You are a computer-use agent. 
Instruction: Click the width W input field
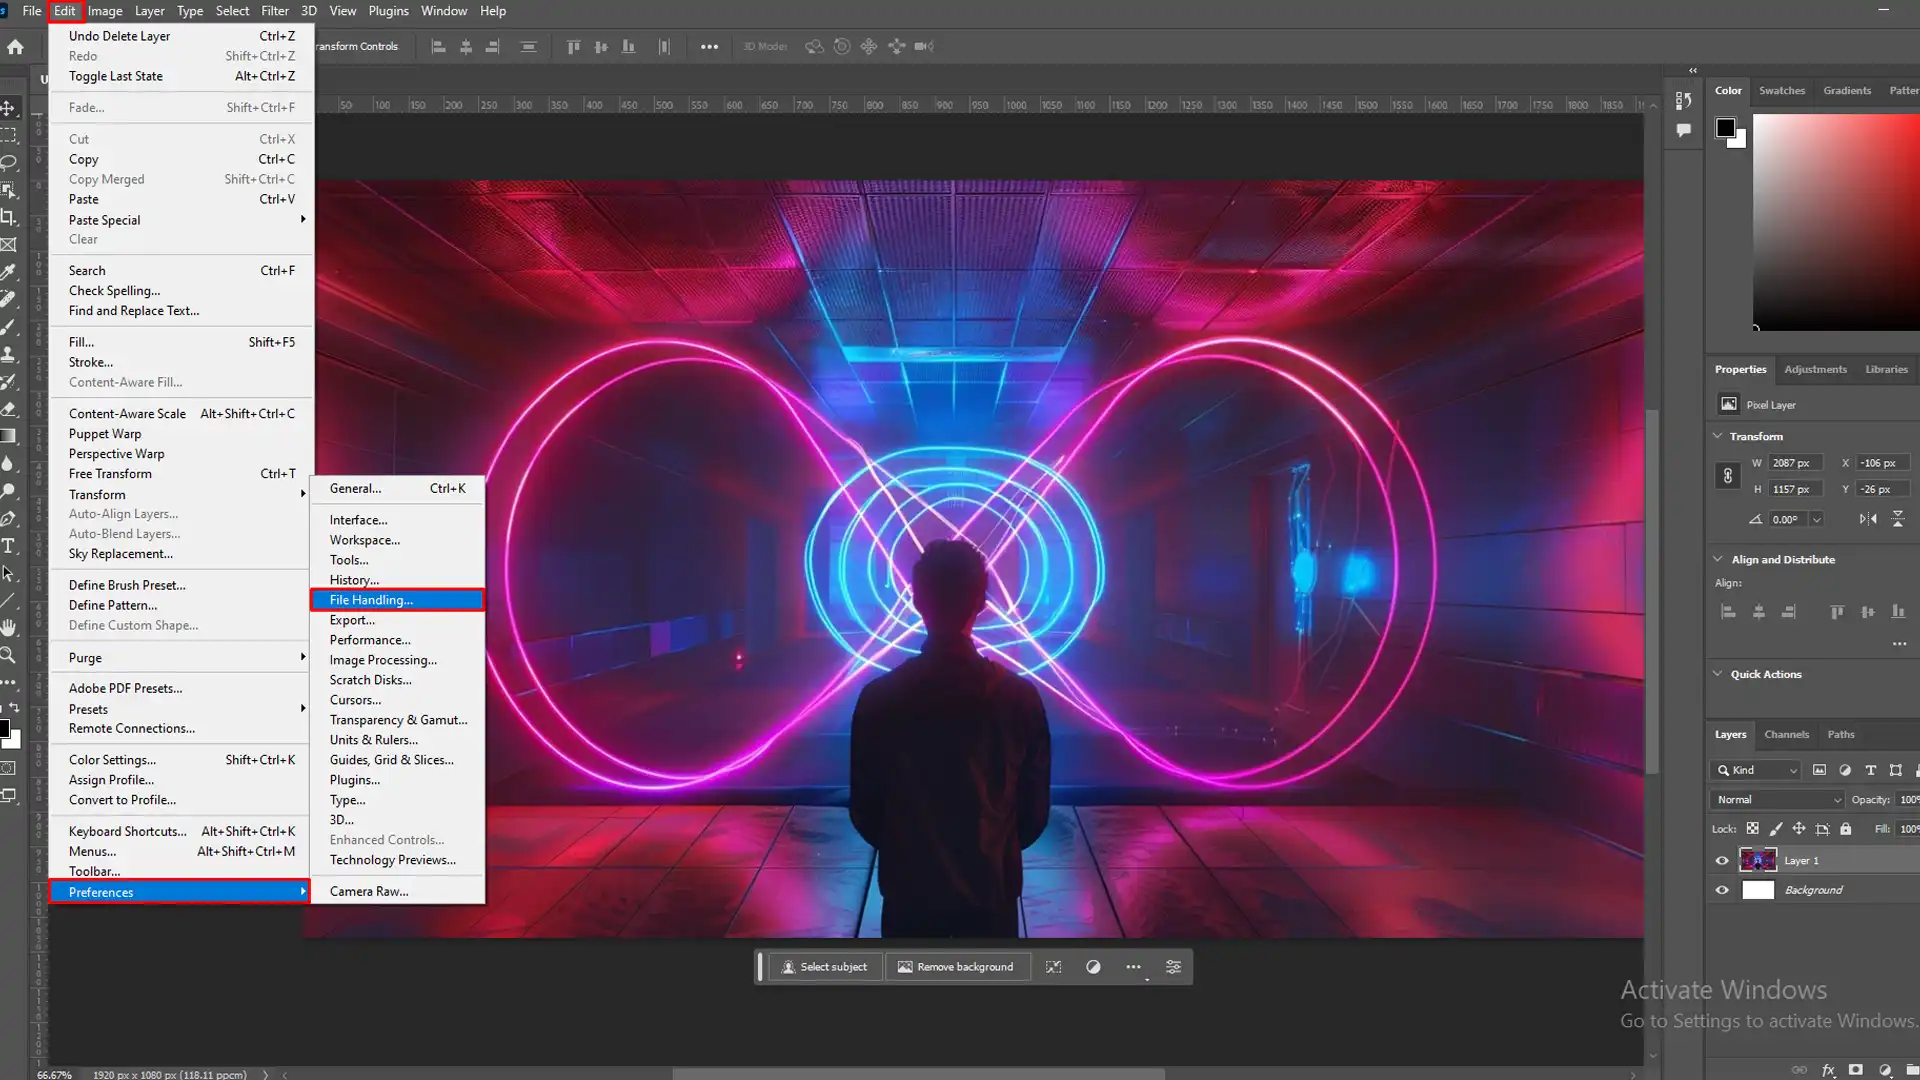[1795, 463]
